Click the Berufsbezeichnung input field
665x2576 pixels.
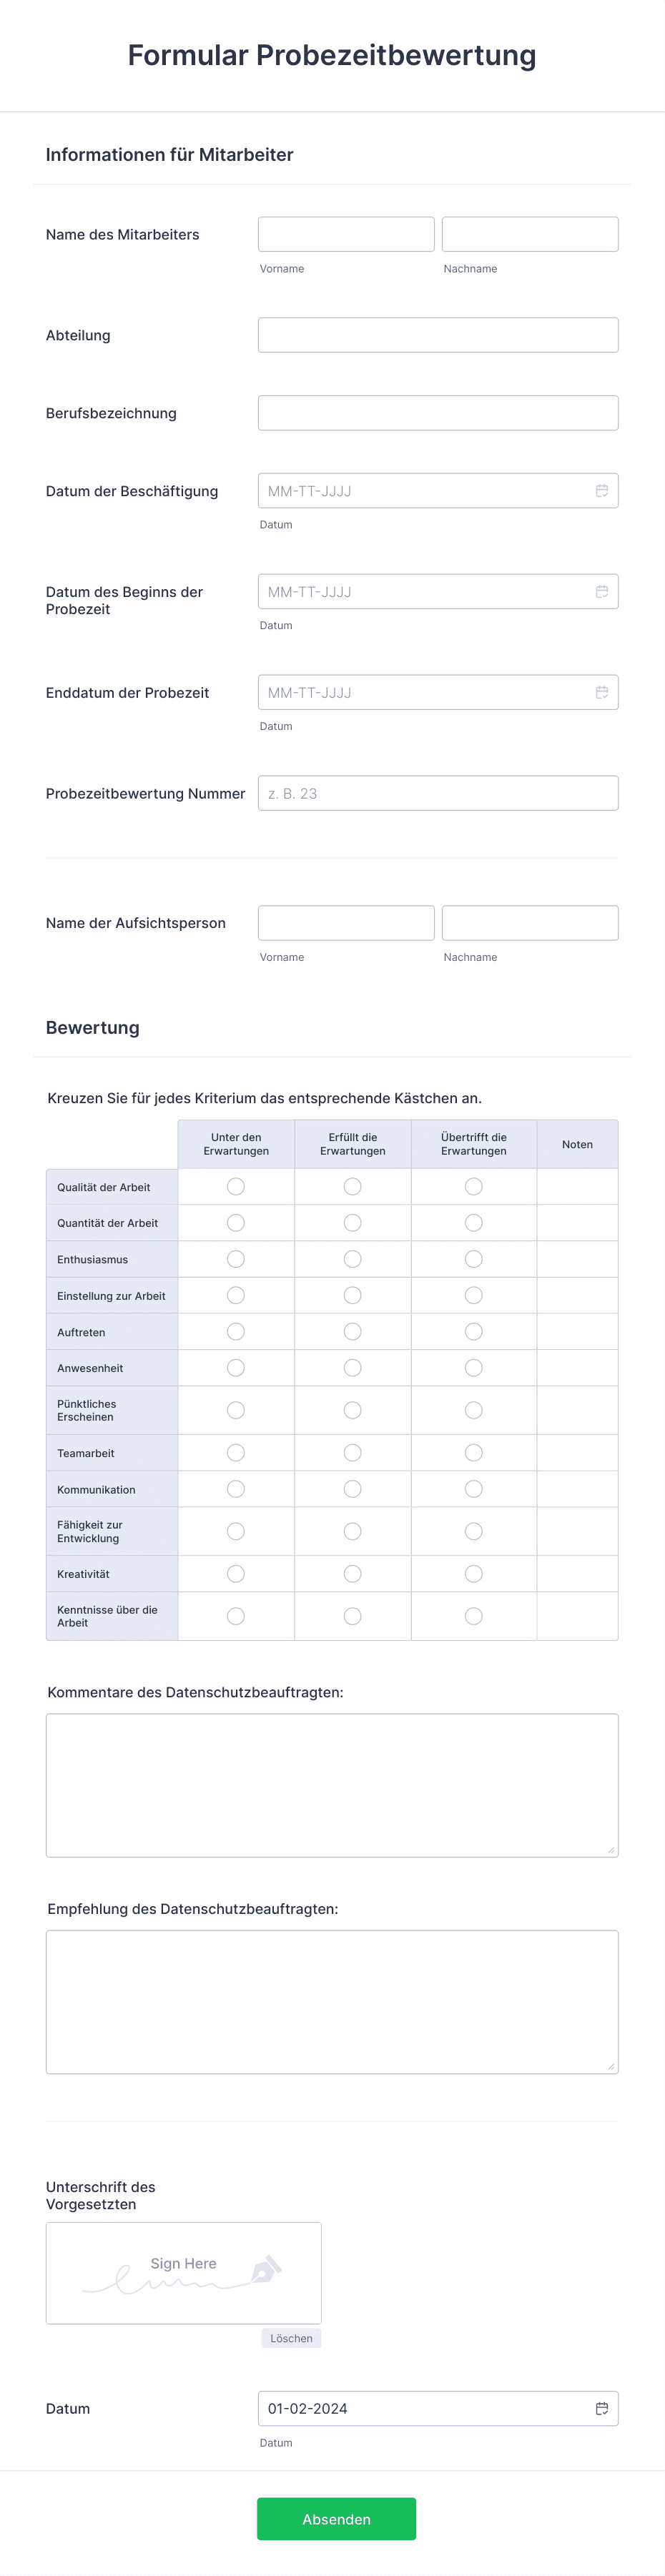(x=438, y=413)
